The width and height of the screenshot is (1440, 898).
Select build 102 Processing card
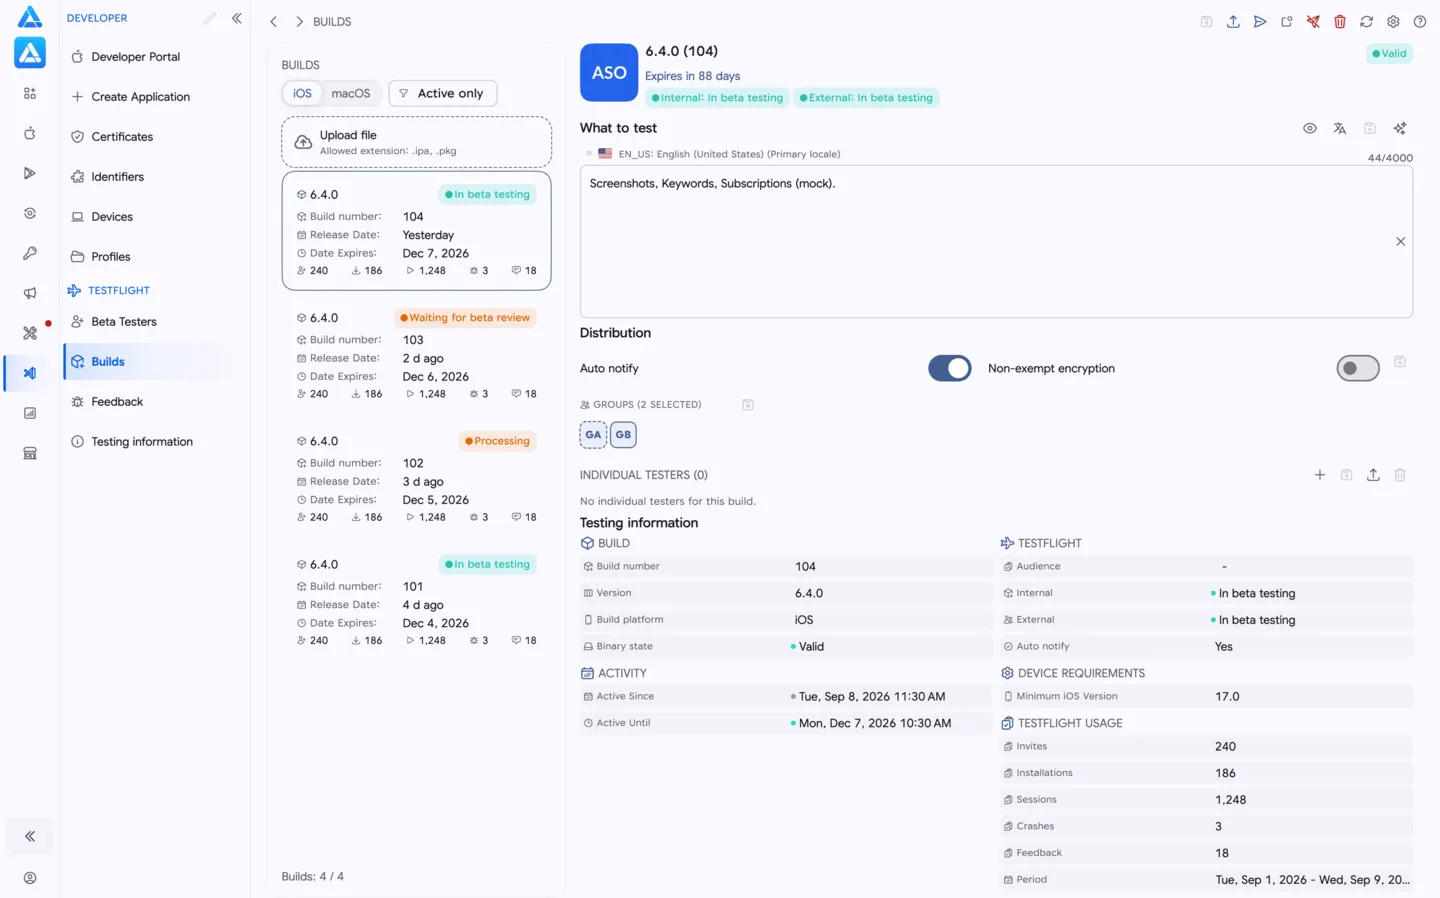[x=416, y=478]
